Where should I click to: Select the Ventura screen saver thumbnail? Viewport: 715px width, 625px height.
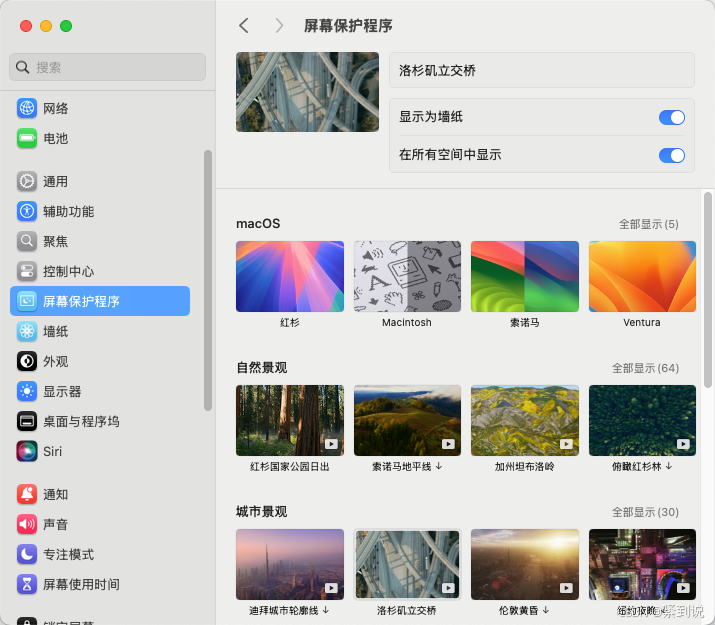pos(642,276)
